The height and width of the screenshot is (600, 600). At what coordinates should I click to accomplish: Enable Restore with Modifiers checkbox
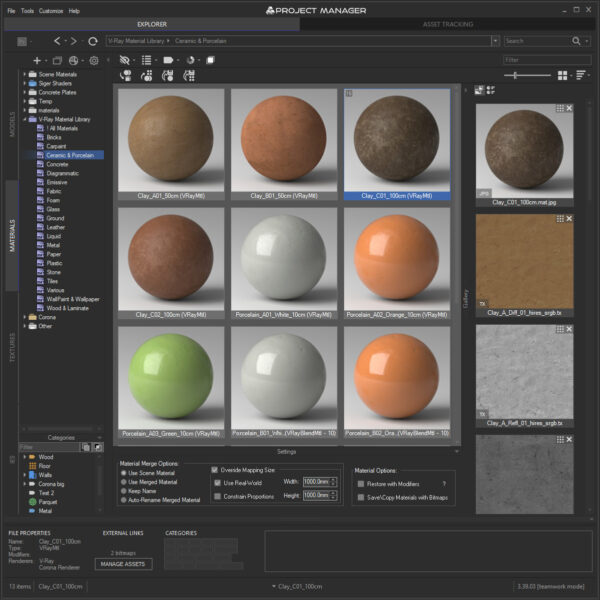pos(360,484)
